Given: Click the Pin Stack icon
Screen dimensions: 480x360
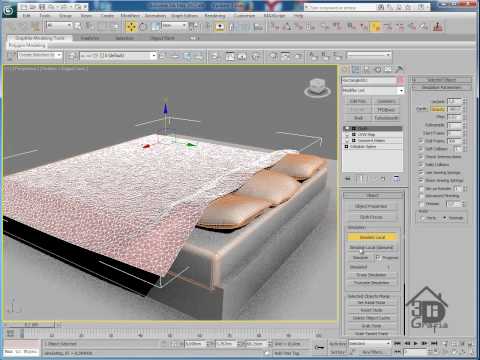Looking at the screenshot, I should (348, 179).
